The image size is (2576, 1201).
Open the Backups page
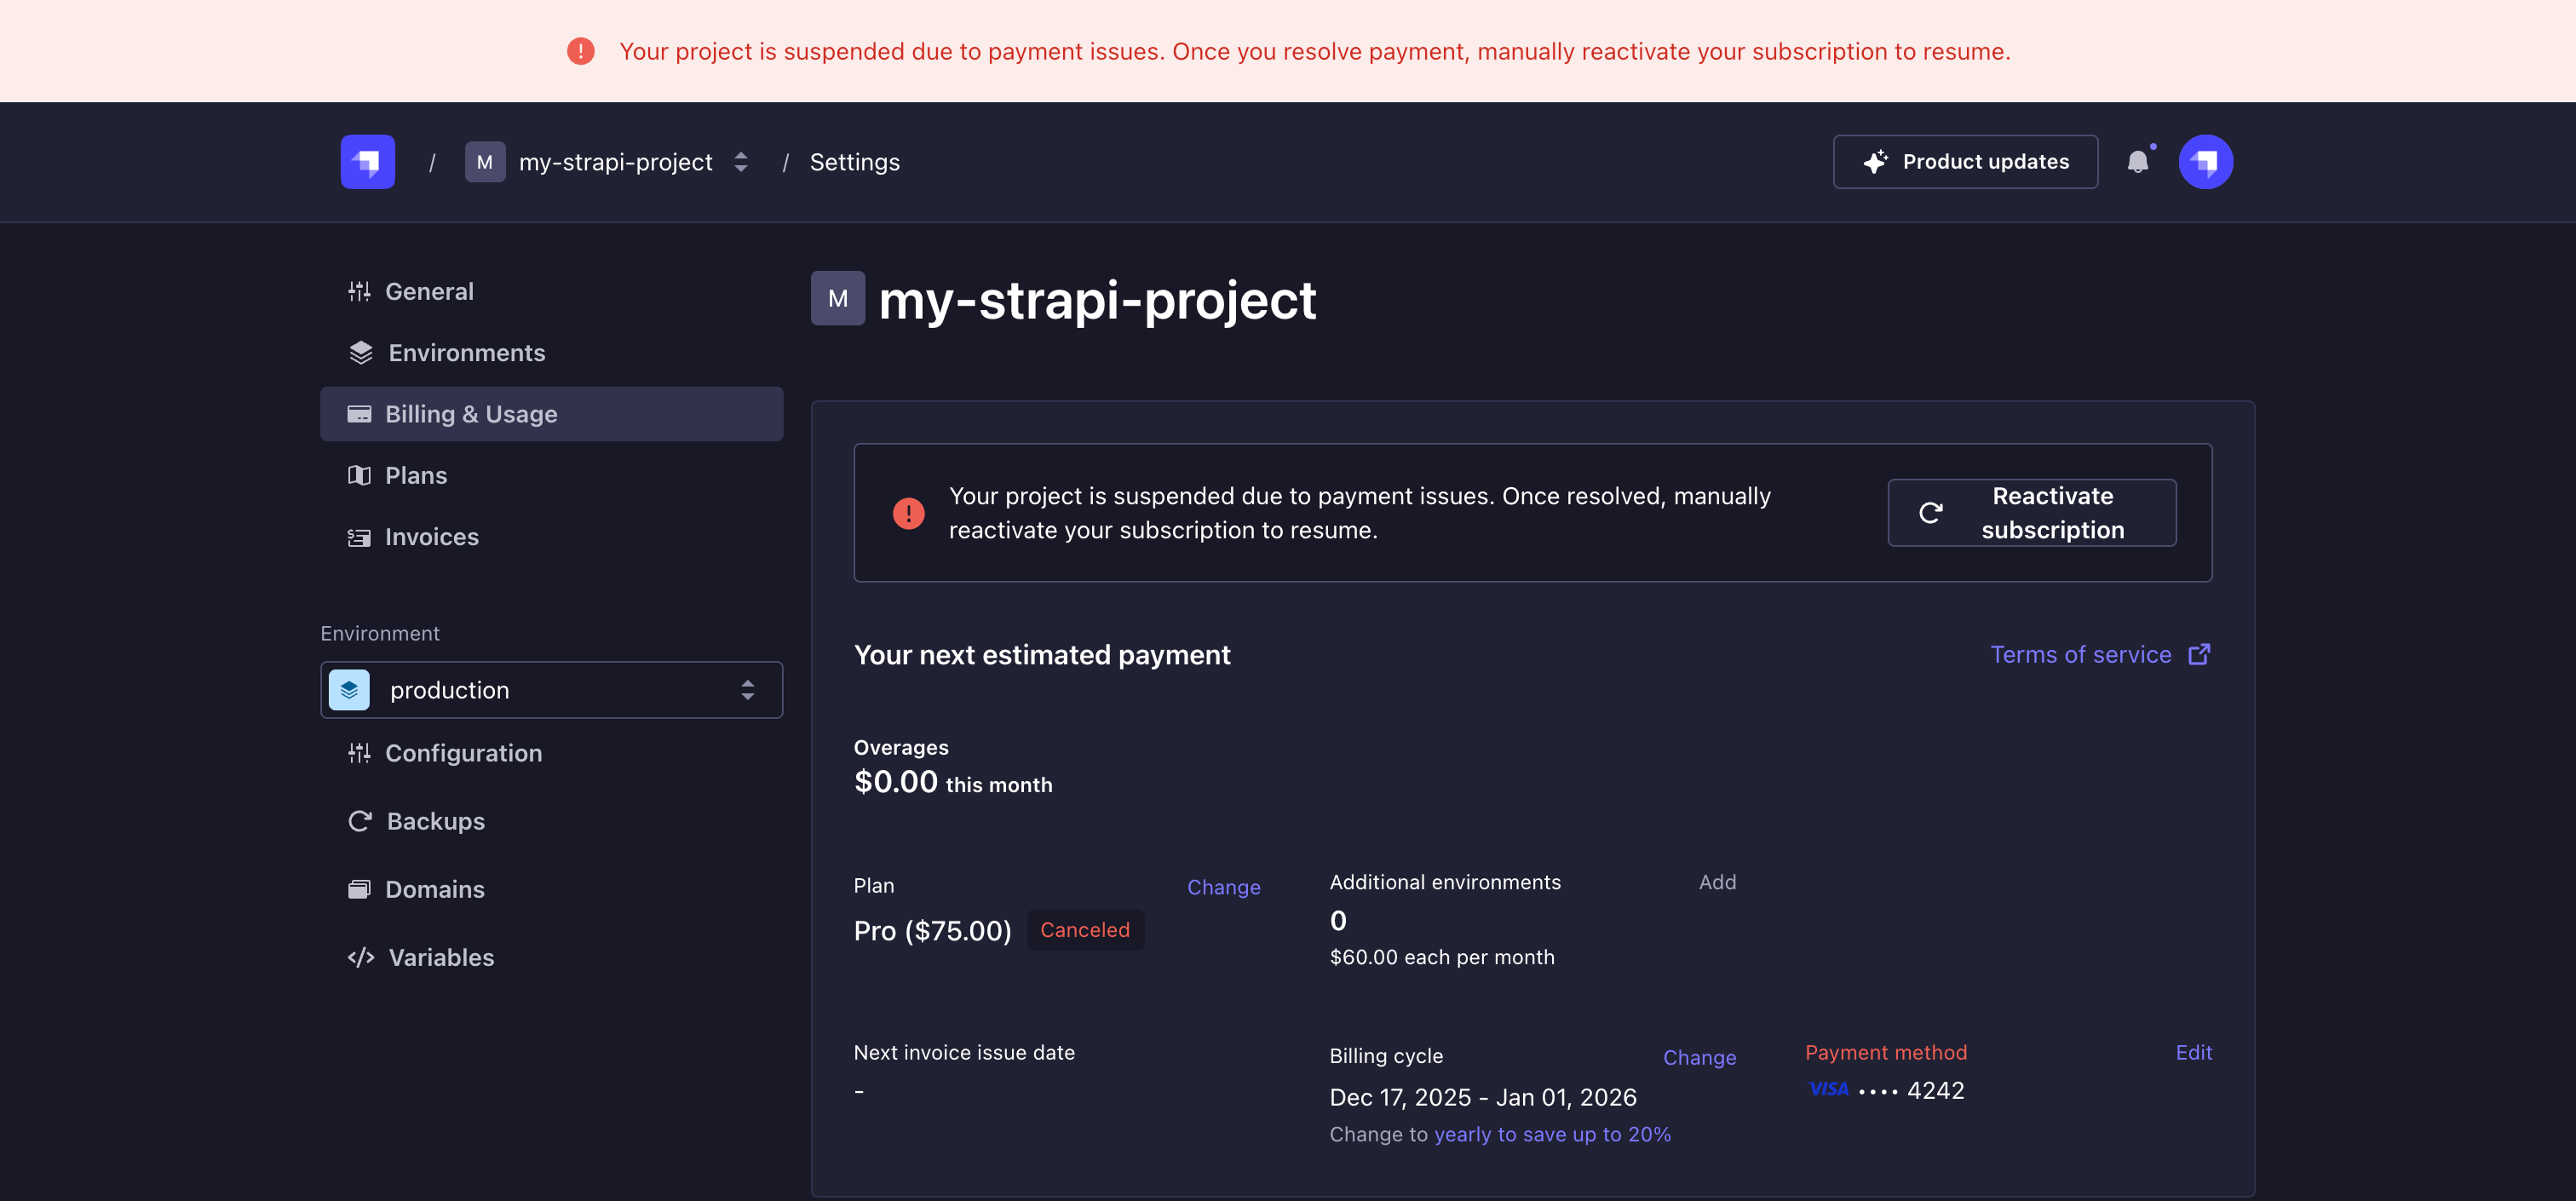coord(435,821)
